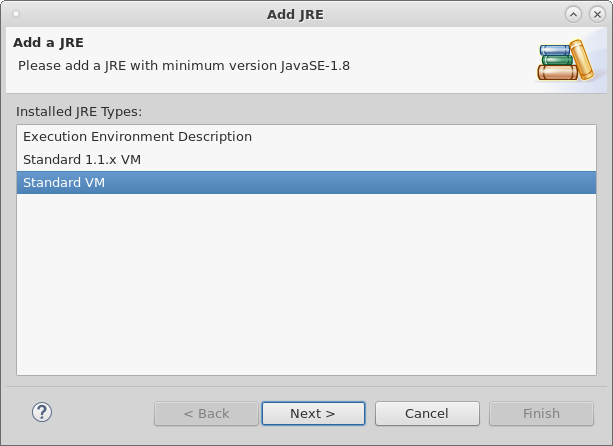This screenshot has height=446, width=613.
Task: Close the Add JRE dialog with X
Action: pos(596,14)
